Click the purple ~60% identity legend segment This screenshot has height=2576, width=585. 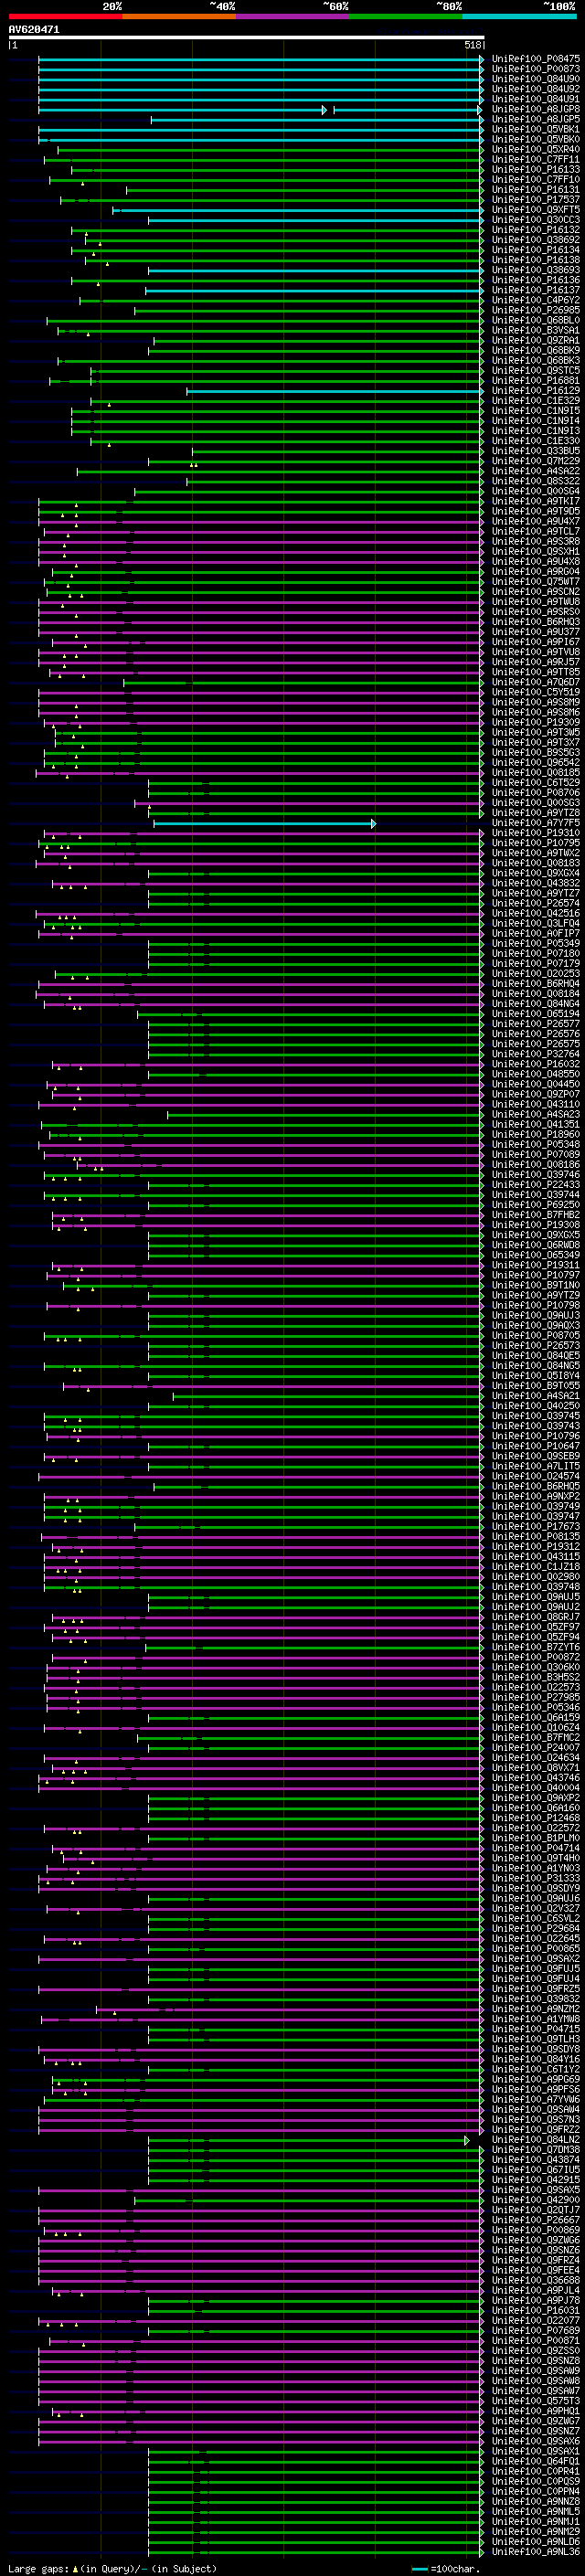click(x=293, y=16)
